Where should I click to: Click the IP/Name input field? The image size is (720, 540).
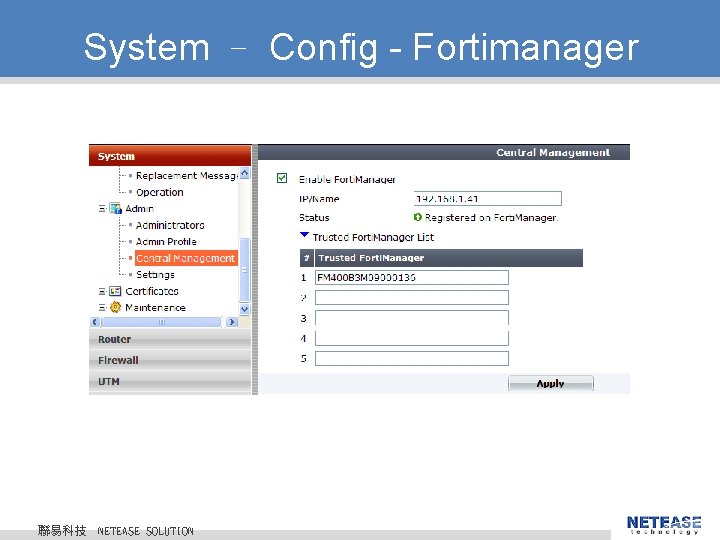pyautogui.click(x=488, y=198)
